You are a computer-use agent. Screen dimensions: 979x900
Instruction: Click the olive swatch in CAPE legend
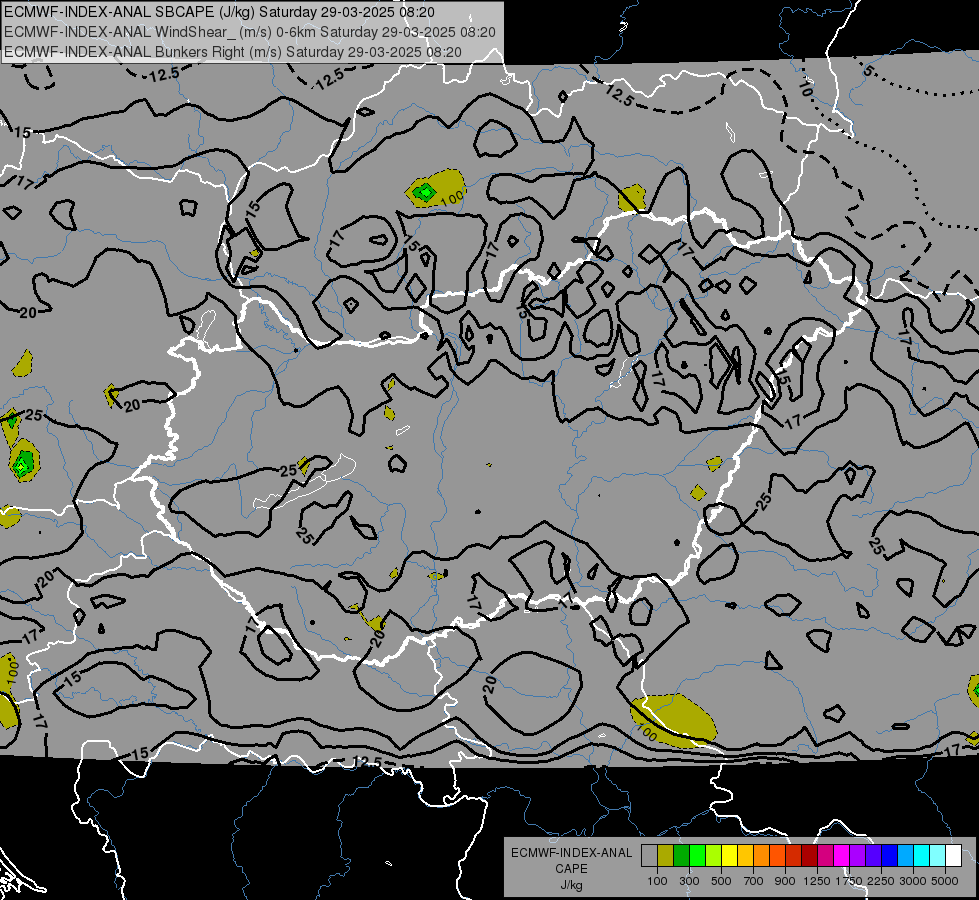pos(665,855)
